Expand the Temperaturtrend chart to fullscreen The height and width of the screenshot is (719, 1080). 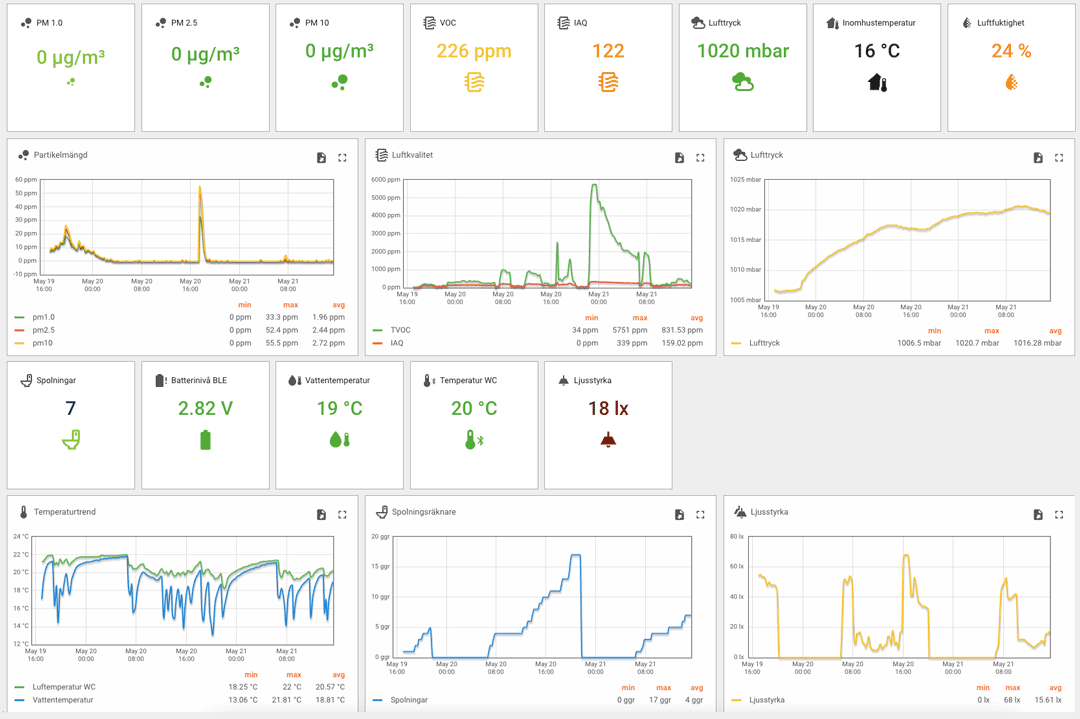click(342, 515)
